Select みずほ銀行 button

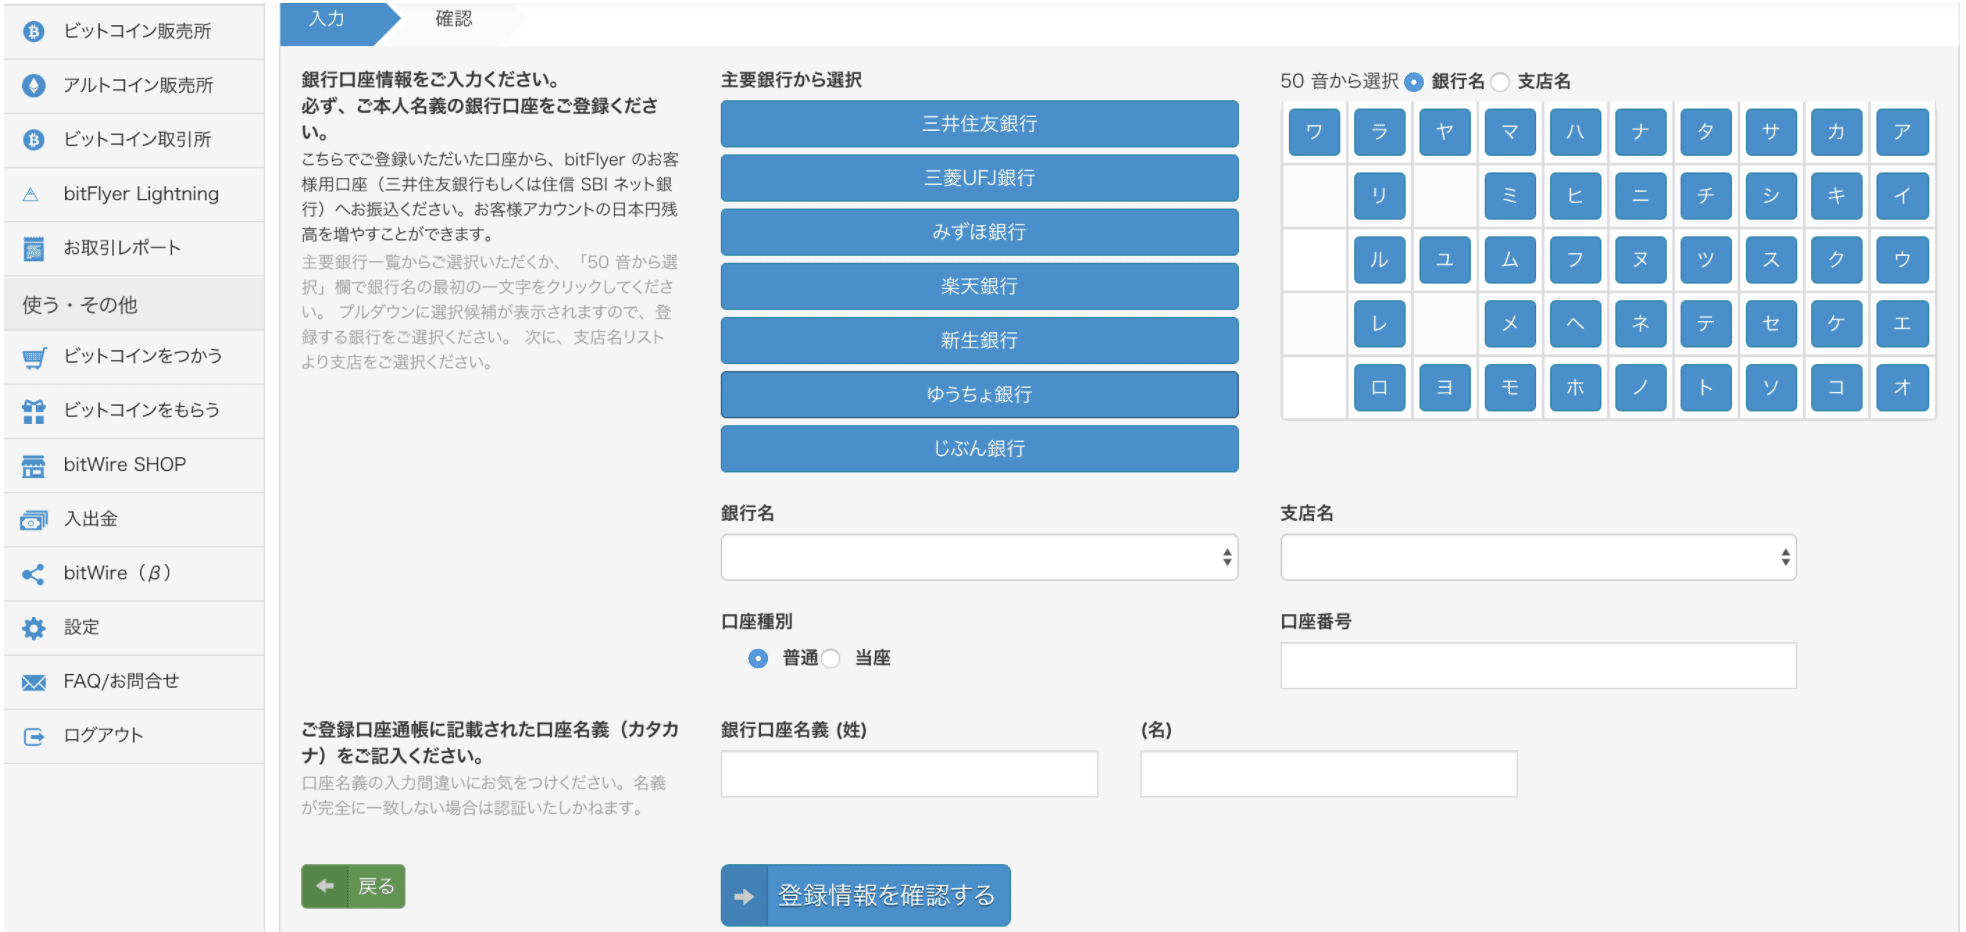979,232
